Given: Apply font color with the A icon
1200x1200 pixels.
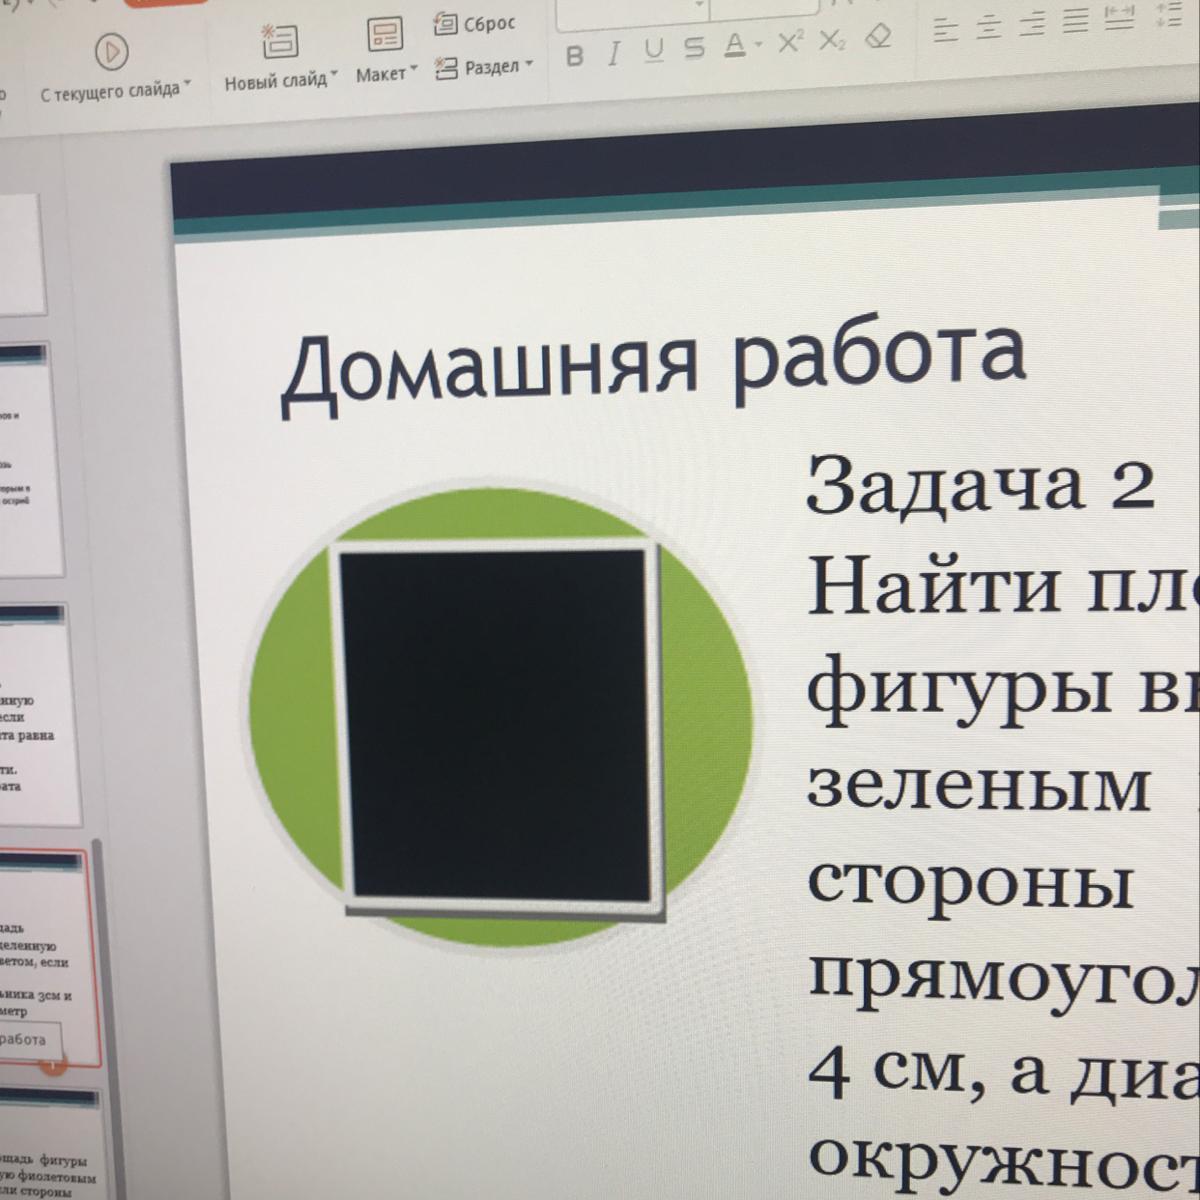Looking at the screenshot, I should [735, 44].
